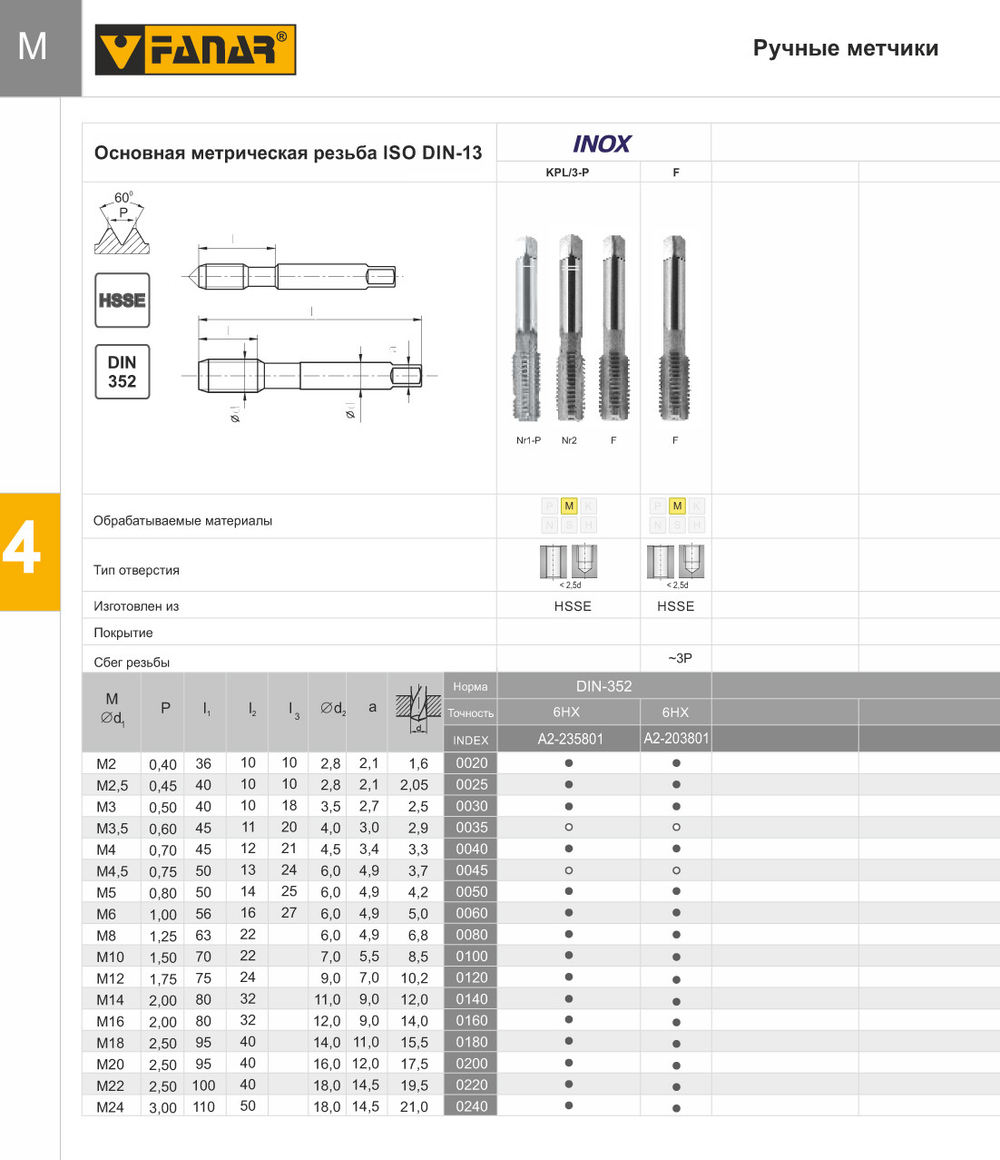The width and height of the screenshot is (1000, 1160).
Task: Click index code A2-203801
Action: coord(676,739)
